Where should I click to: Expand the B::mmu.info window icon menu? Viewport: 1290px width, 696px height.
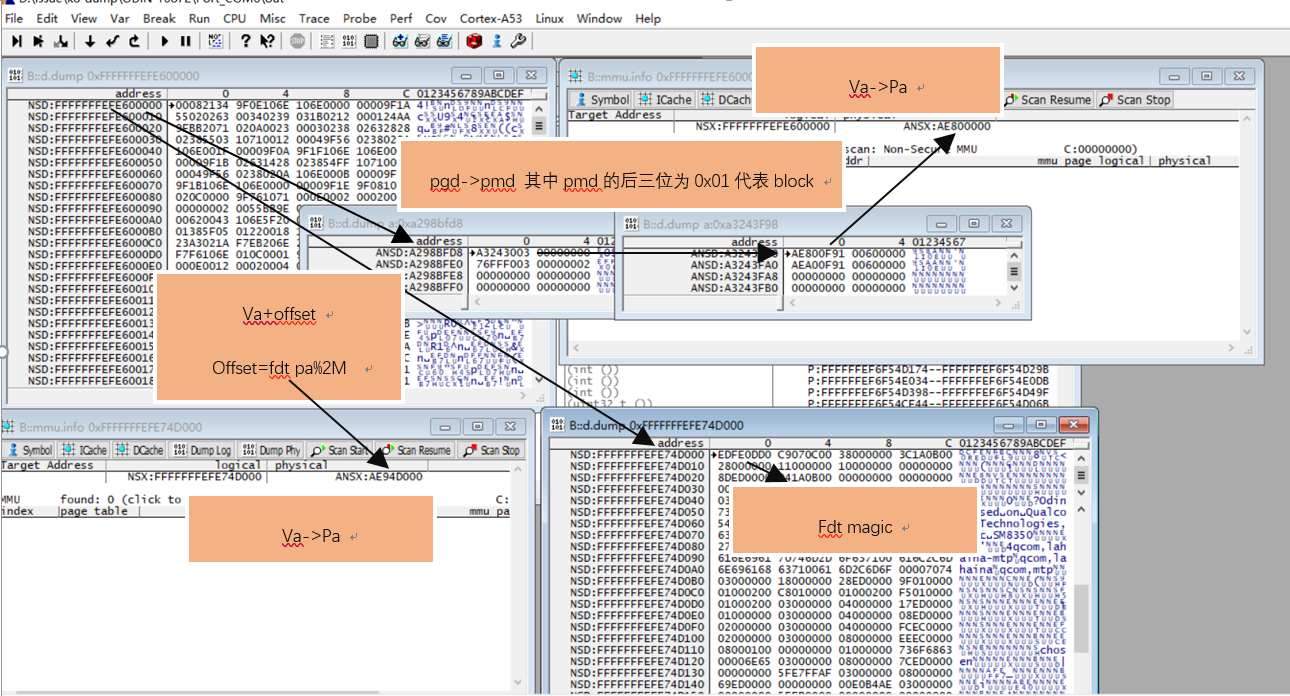pyautogui.click(x=576, y=75)
